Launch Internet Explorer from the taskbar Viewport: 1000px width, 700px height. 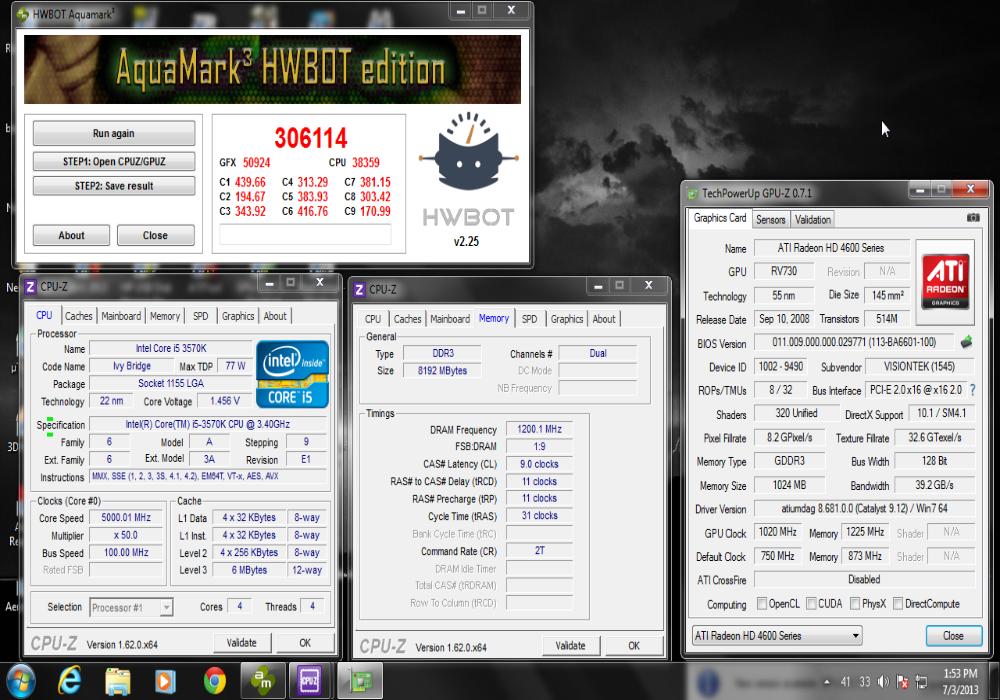(x=70, y=681)
